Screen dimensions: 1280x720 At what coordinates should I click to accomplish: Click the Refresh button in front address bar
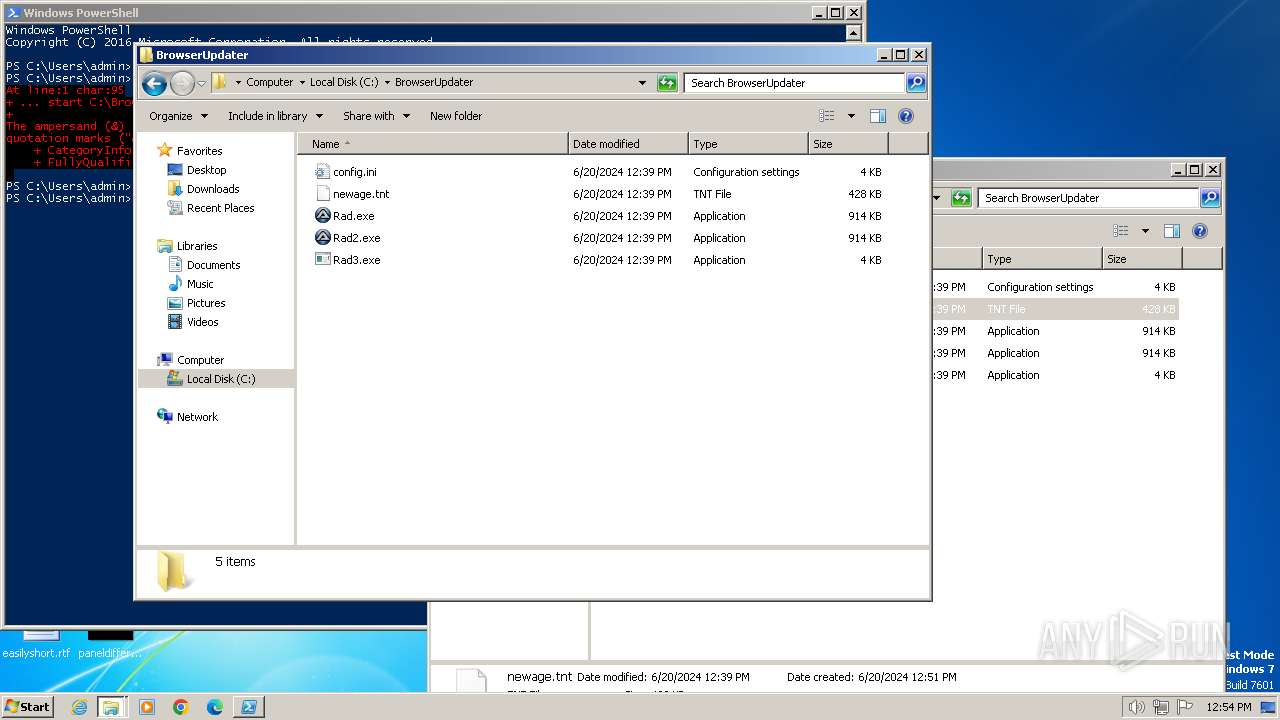pyautogui.click(x=667, y=83)
